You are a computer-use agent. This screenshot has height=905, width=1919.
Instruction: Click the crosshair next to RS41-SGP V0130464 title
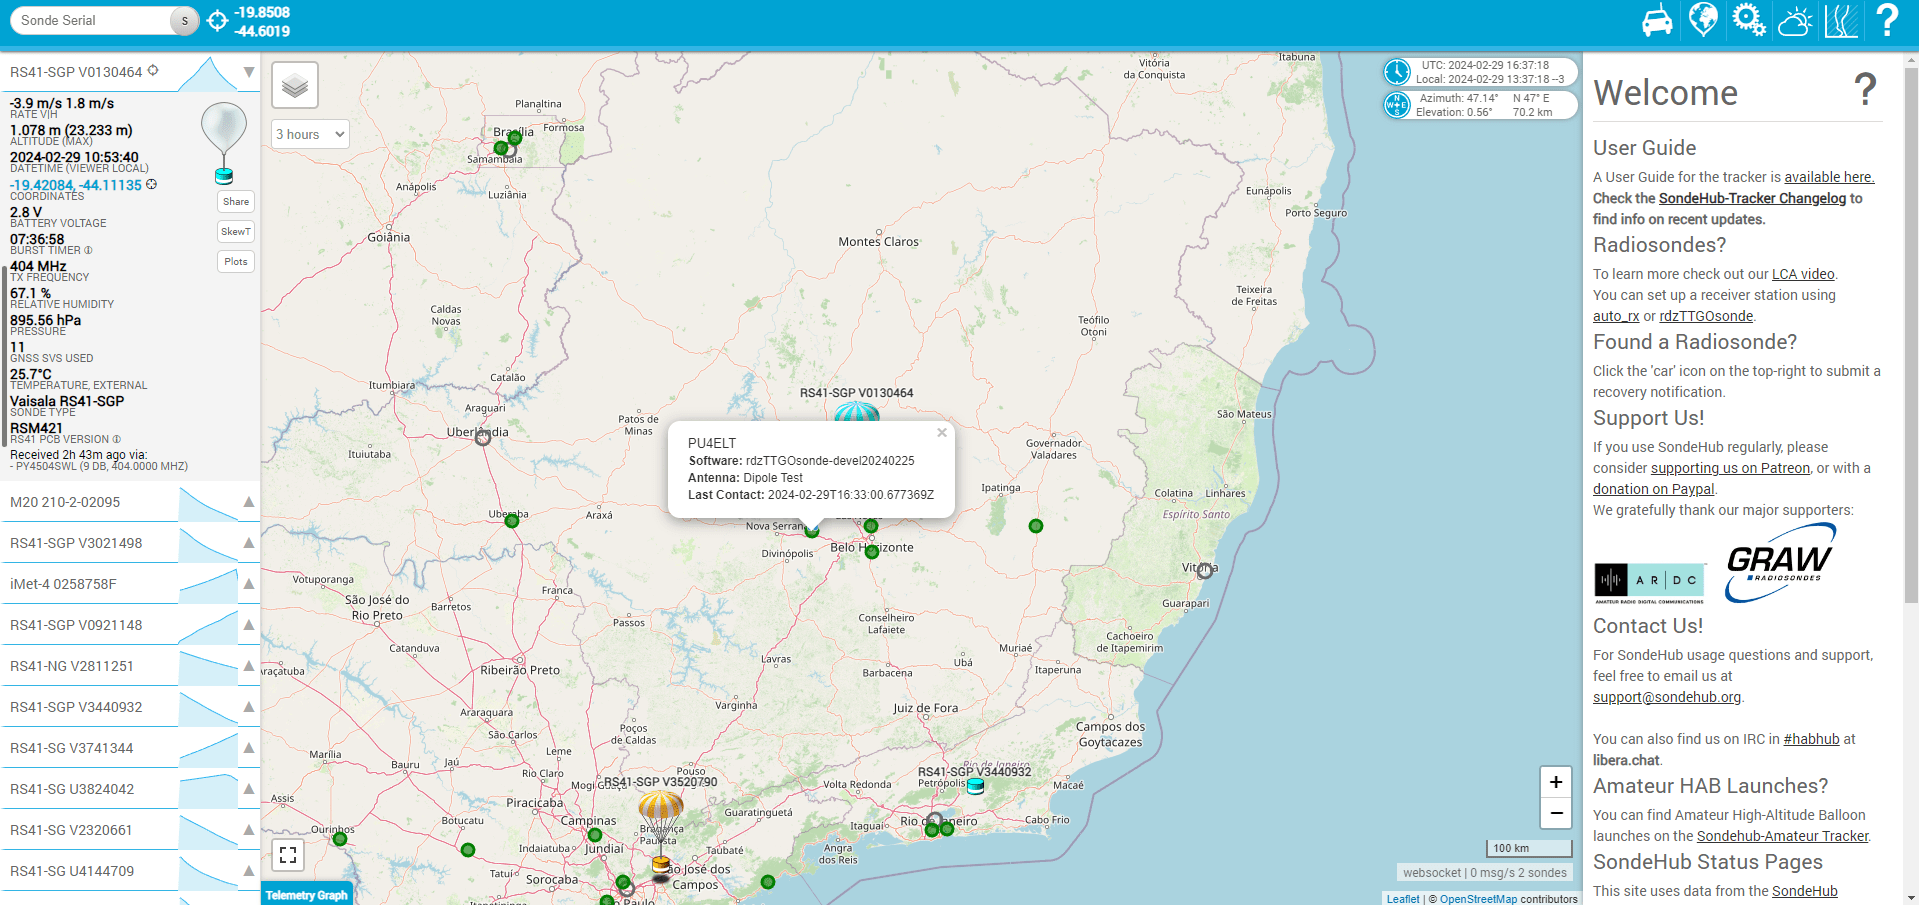point(153,71)
